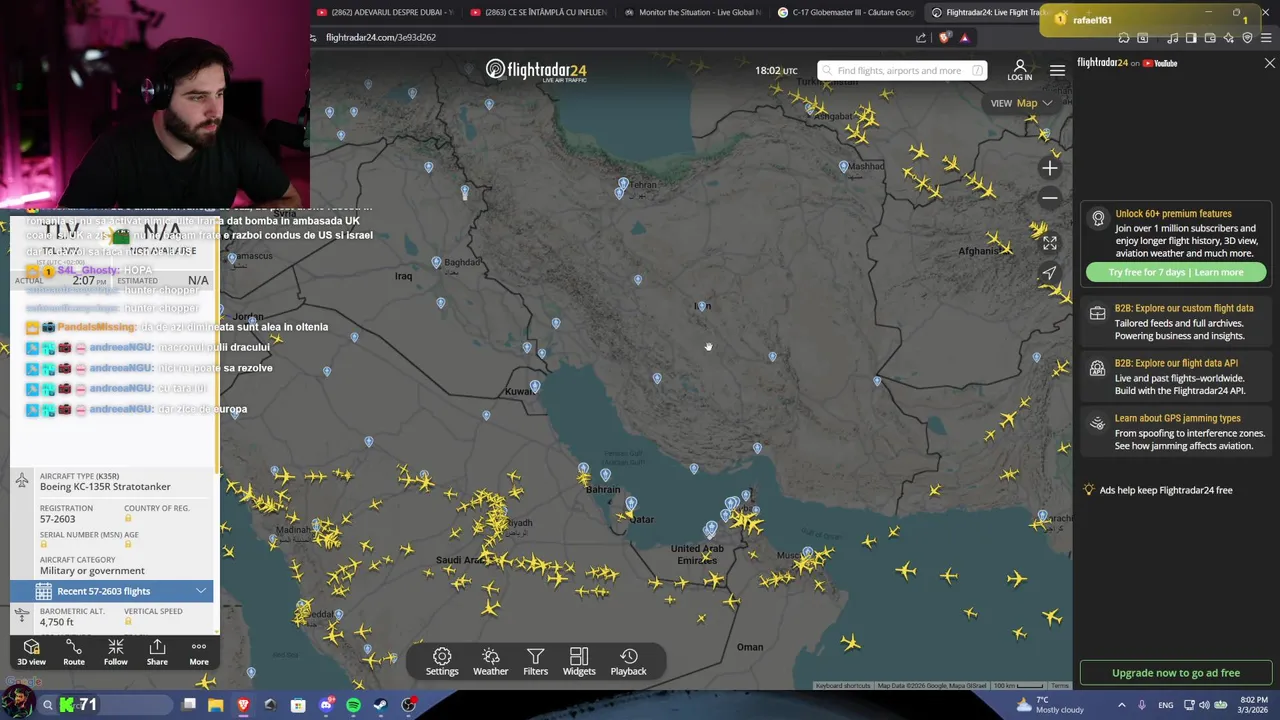Image resolution: width=1280 pixels, height=720 pixels.
Task: Open OBS Studio from the taskbar
Action: [x=408, y=705]
